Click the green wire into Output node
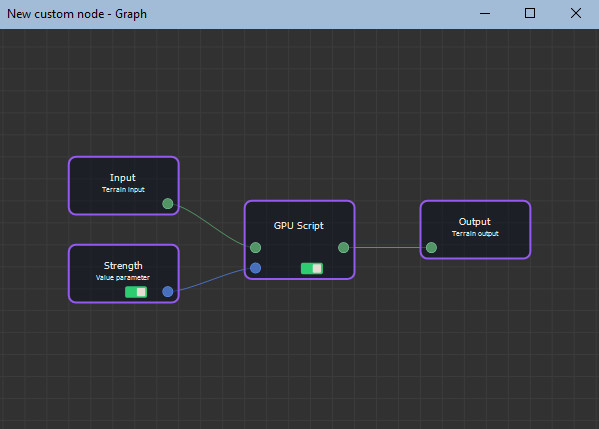The width and height of the screenshot is (599, 429). 387,248
